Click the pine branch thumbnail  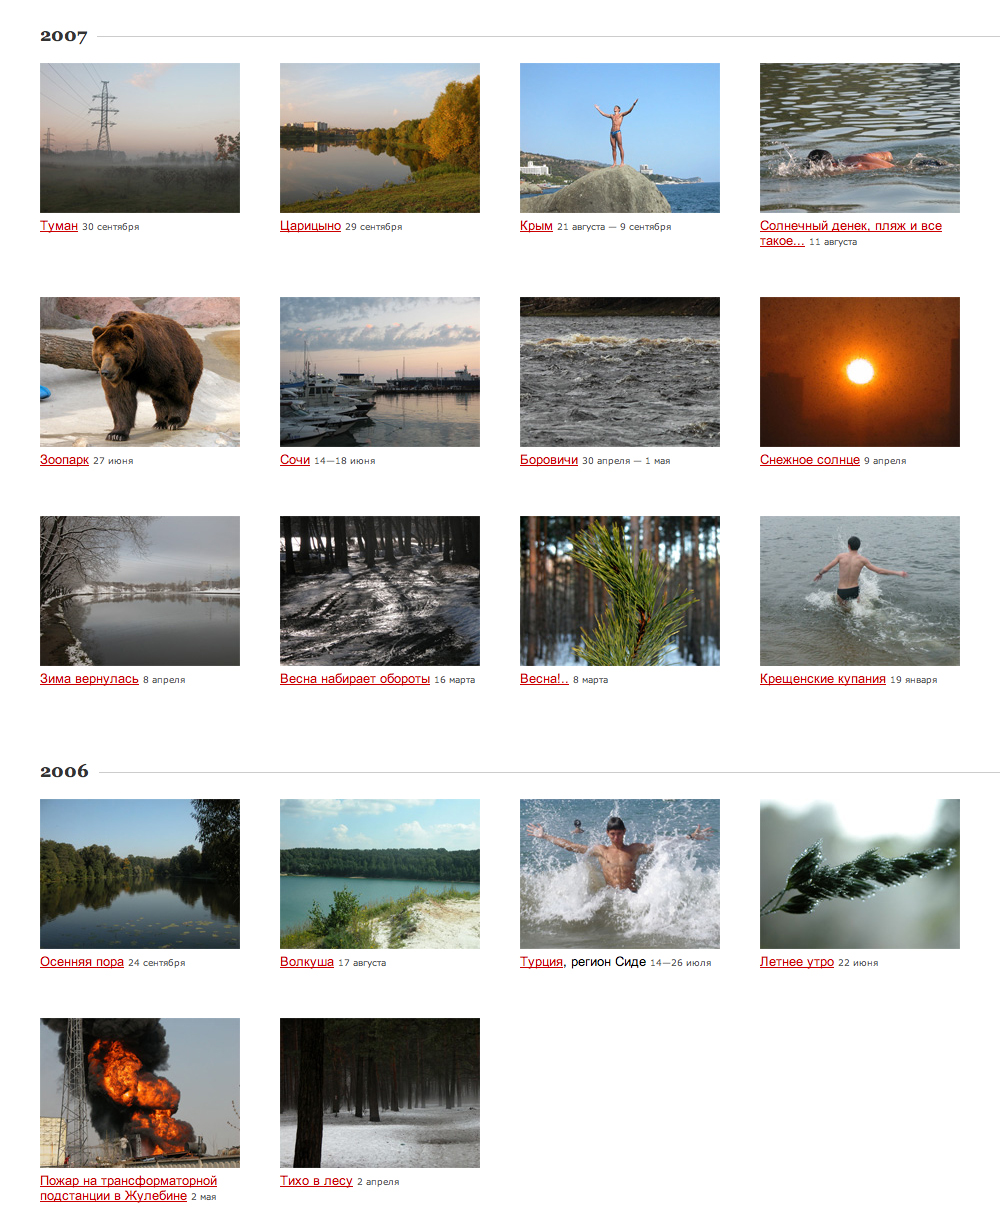(x=620, y=591)
